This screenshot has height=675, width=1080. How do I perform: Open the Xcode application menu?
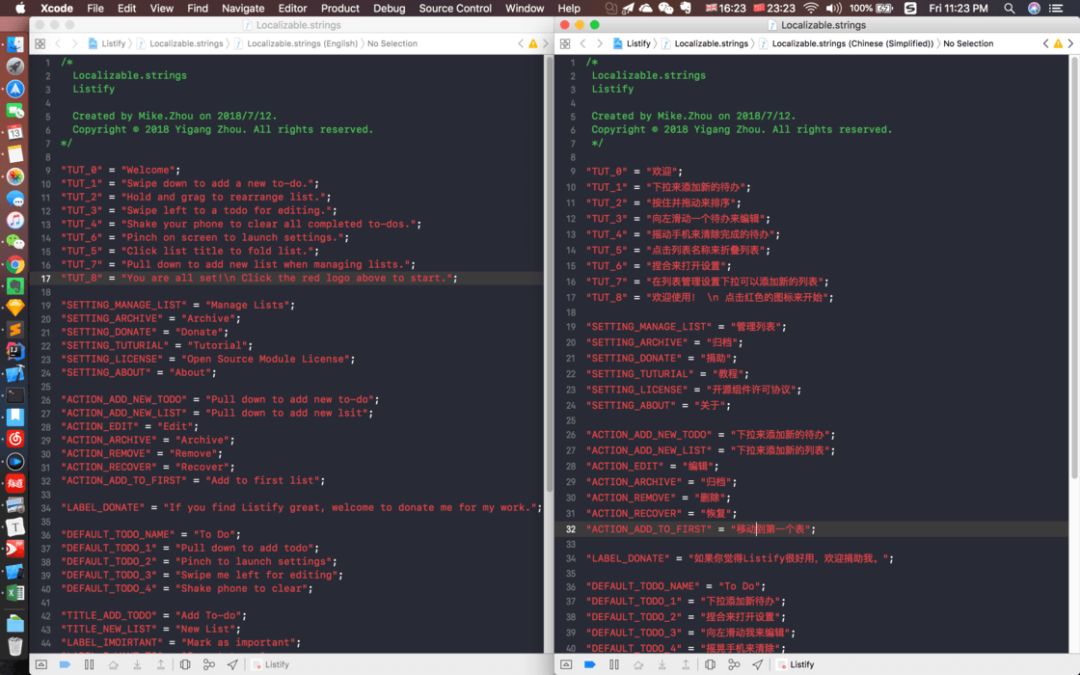click(56, 8)
